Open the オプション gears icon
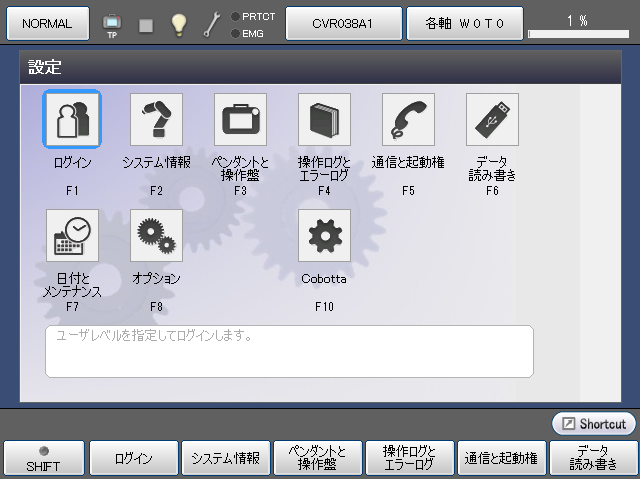The width and height of the screenshot is (640, 479). pyautogui.click(x=156, y=235)
